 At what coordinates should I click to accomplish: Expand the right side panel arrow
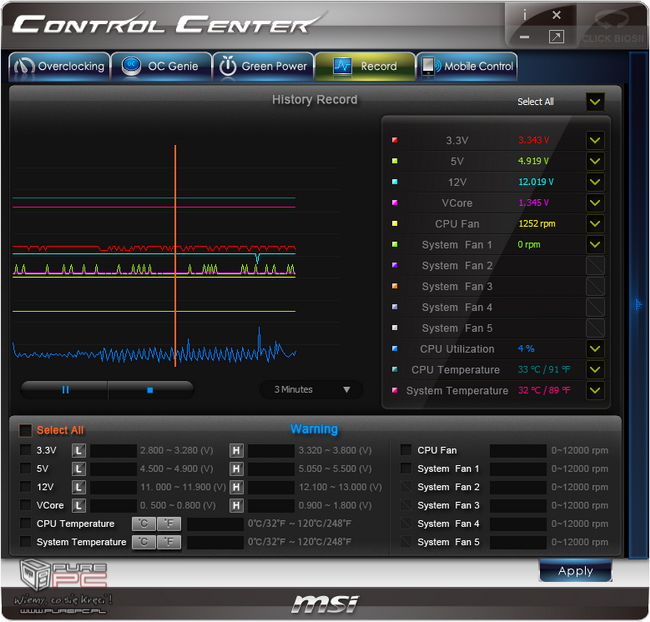coord(638,305)
